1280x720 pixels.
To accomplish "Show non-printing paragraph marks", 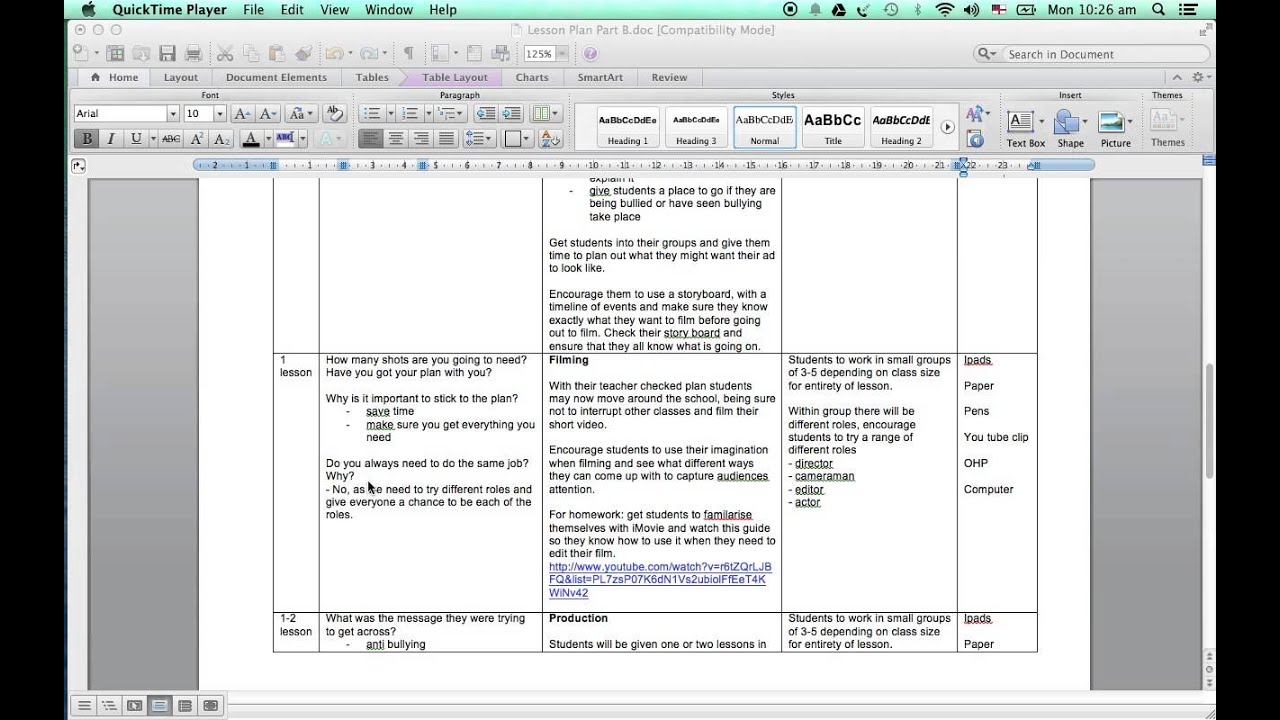I will 408,54.
